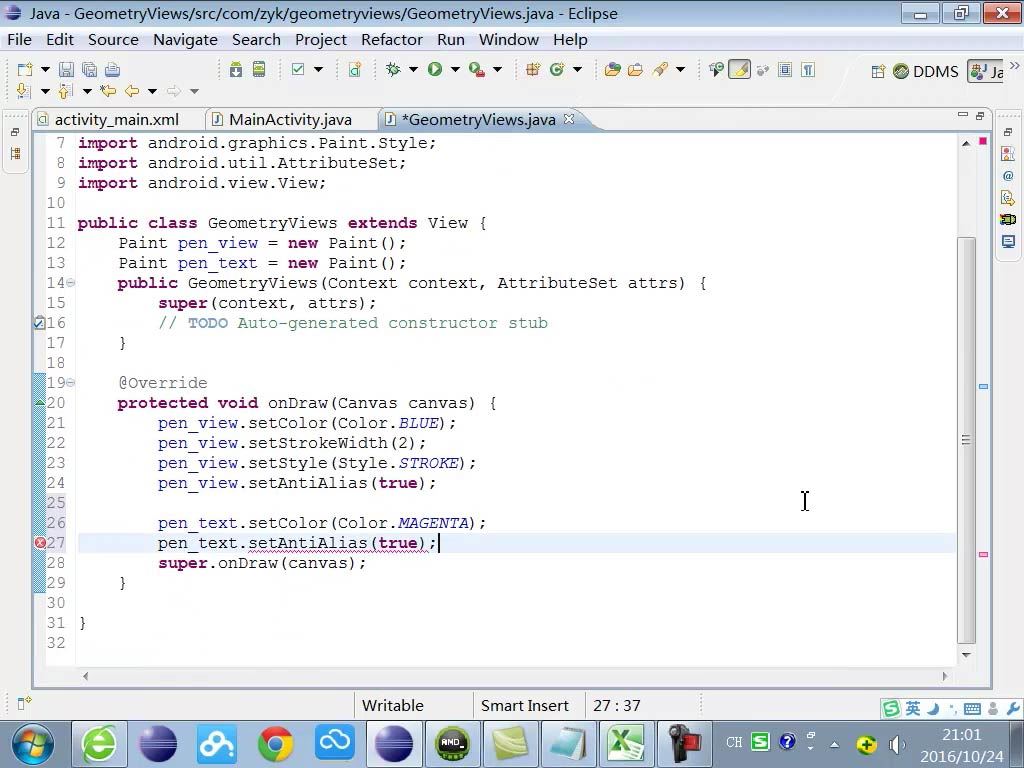Open the Android Virtual Device Manager
This screenshot has height=768, width=1024.
259,69
